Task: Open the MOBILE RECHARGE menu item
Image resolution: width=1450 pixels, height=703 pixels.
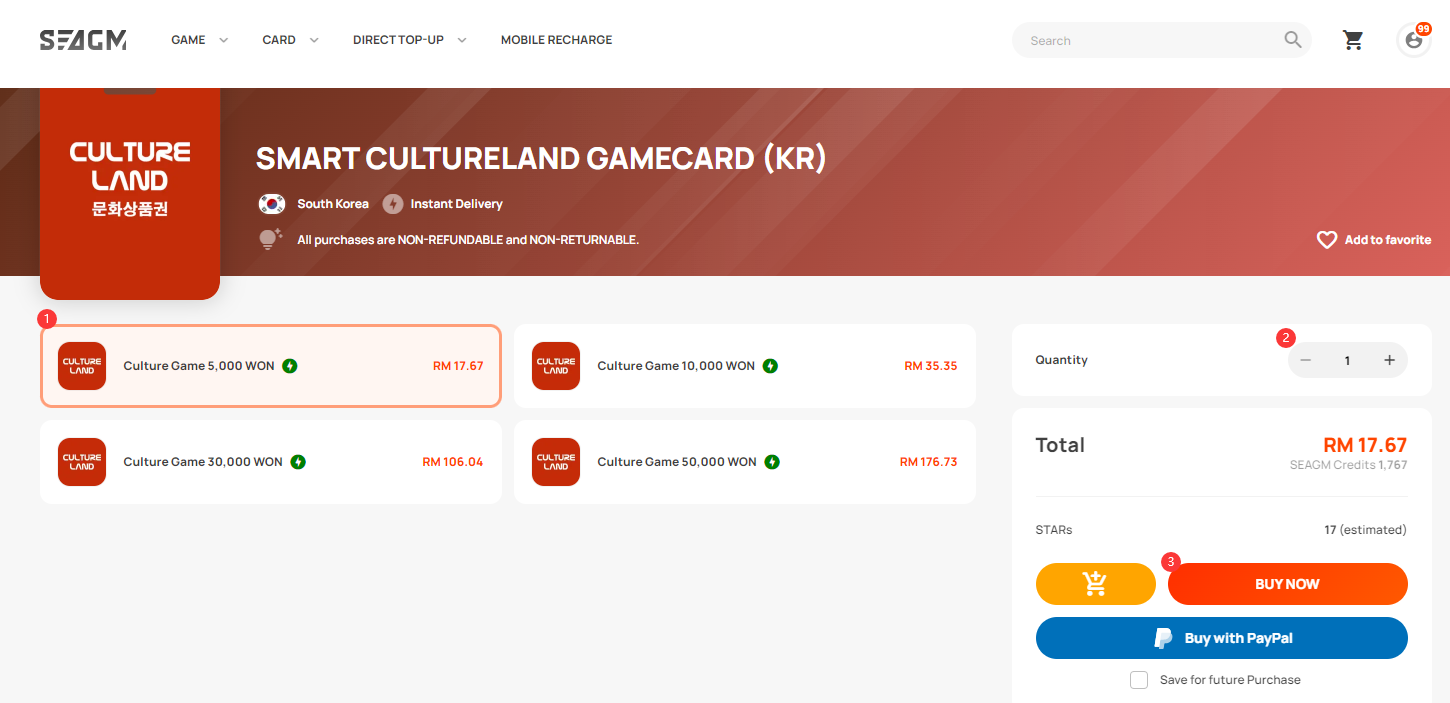Action: [556, 40]
